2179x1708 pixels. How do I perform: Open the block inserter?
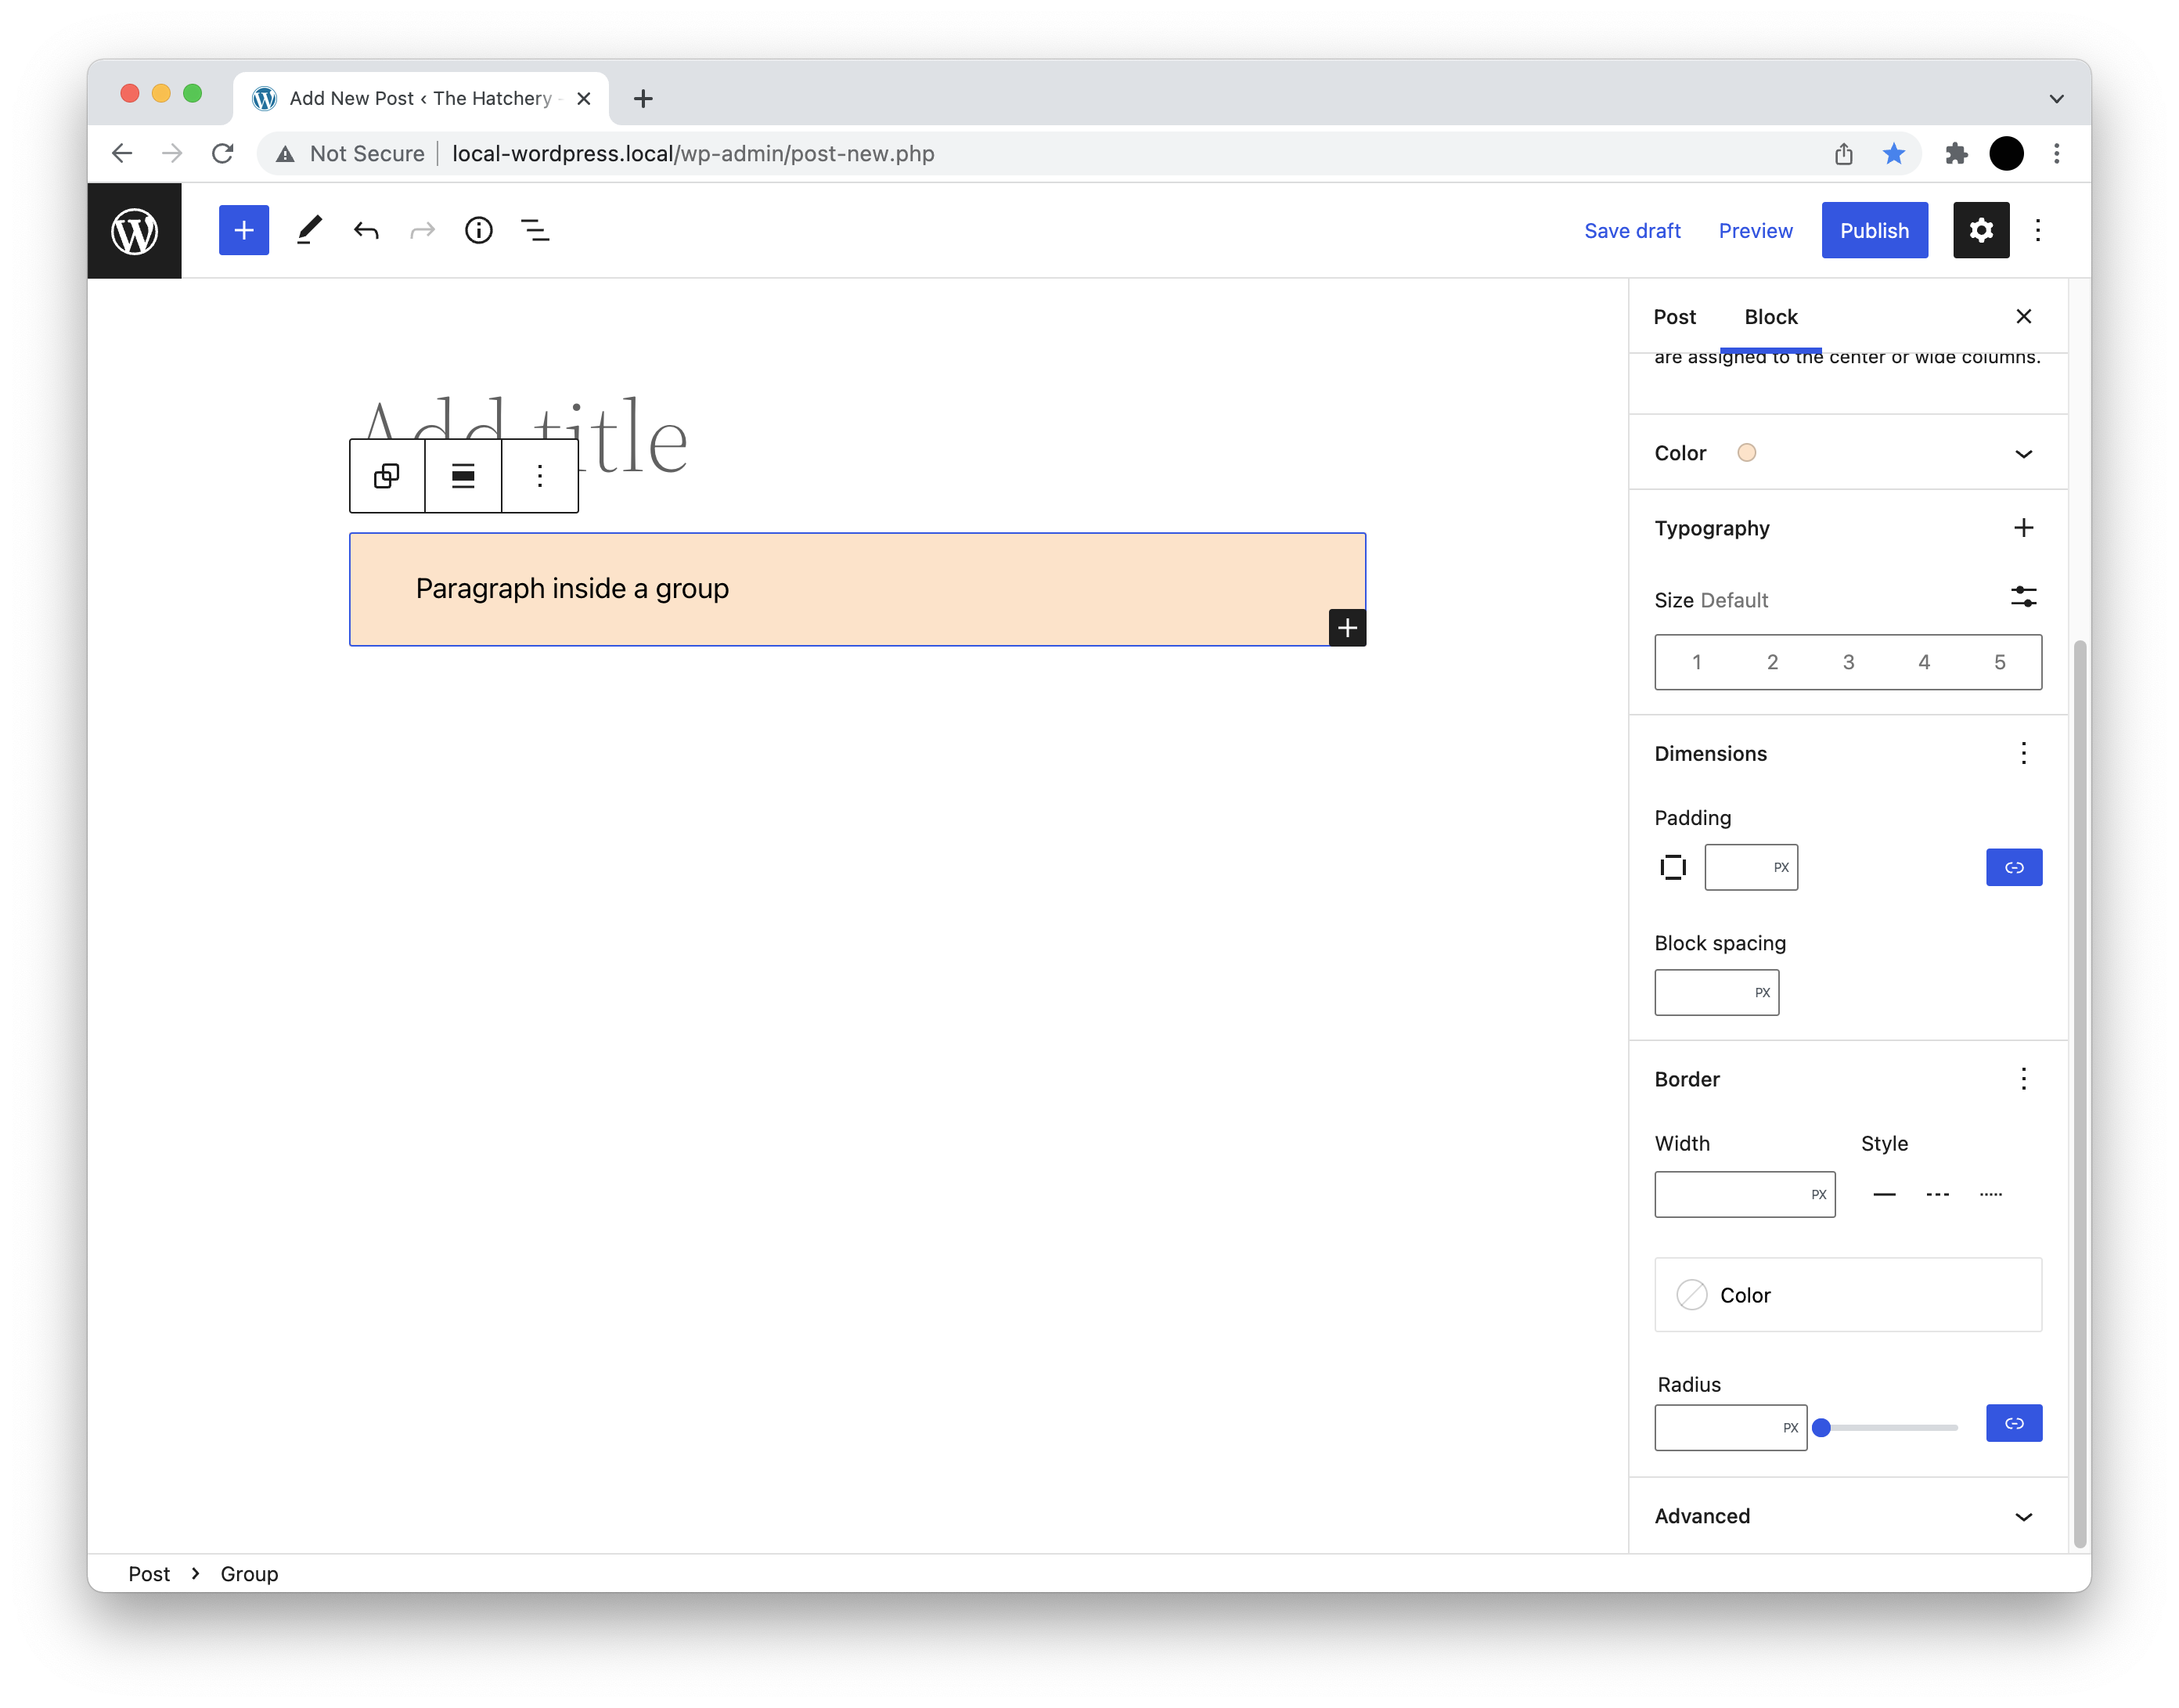point(243,230)
